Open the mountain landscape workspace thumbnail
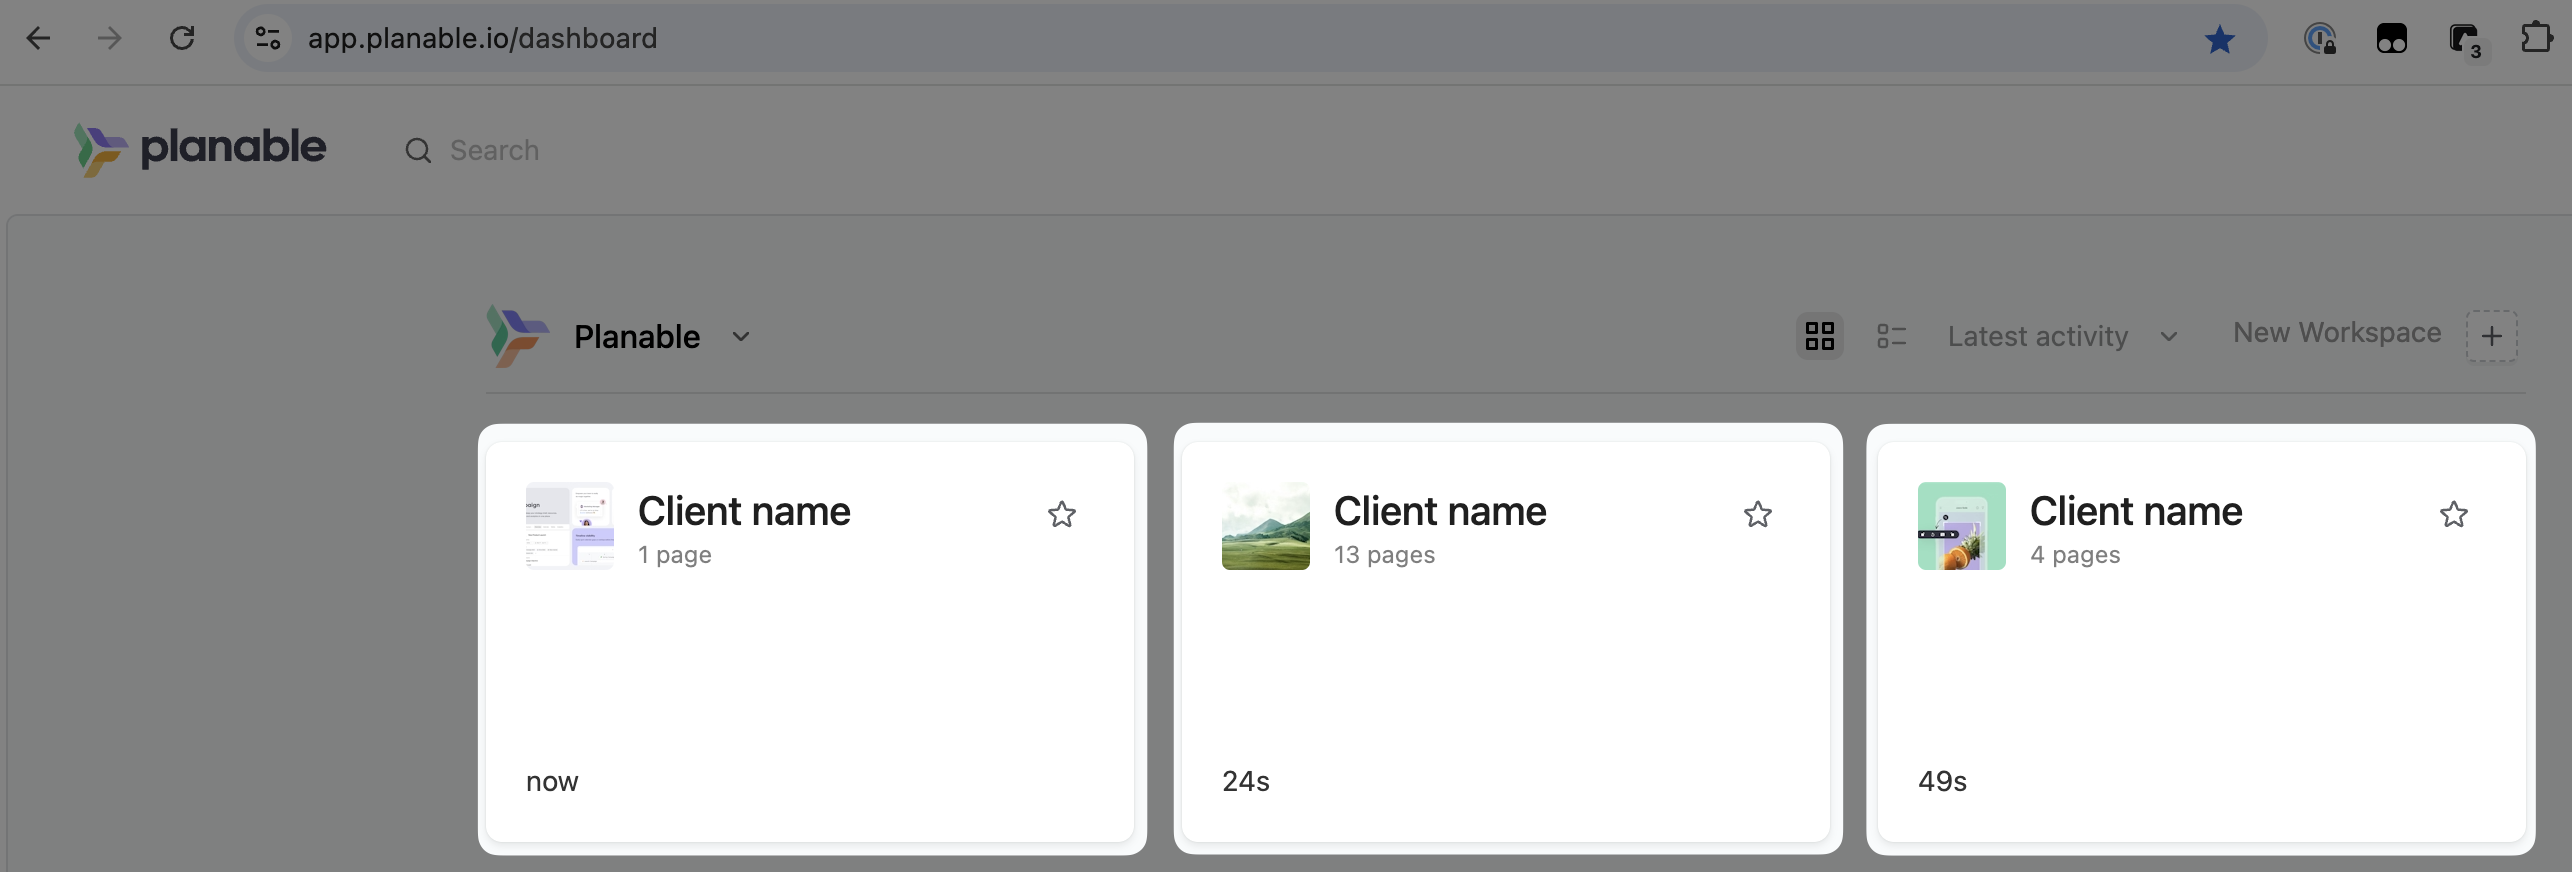 click(1265, 526)
